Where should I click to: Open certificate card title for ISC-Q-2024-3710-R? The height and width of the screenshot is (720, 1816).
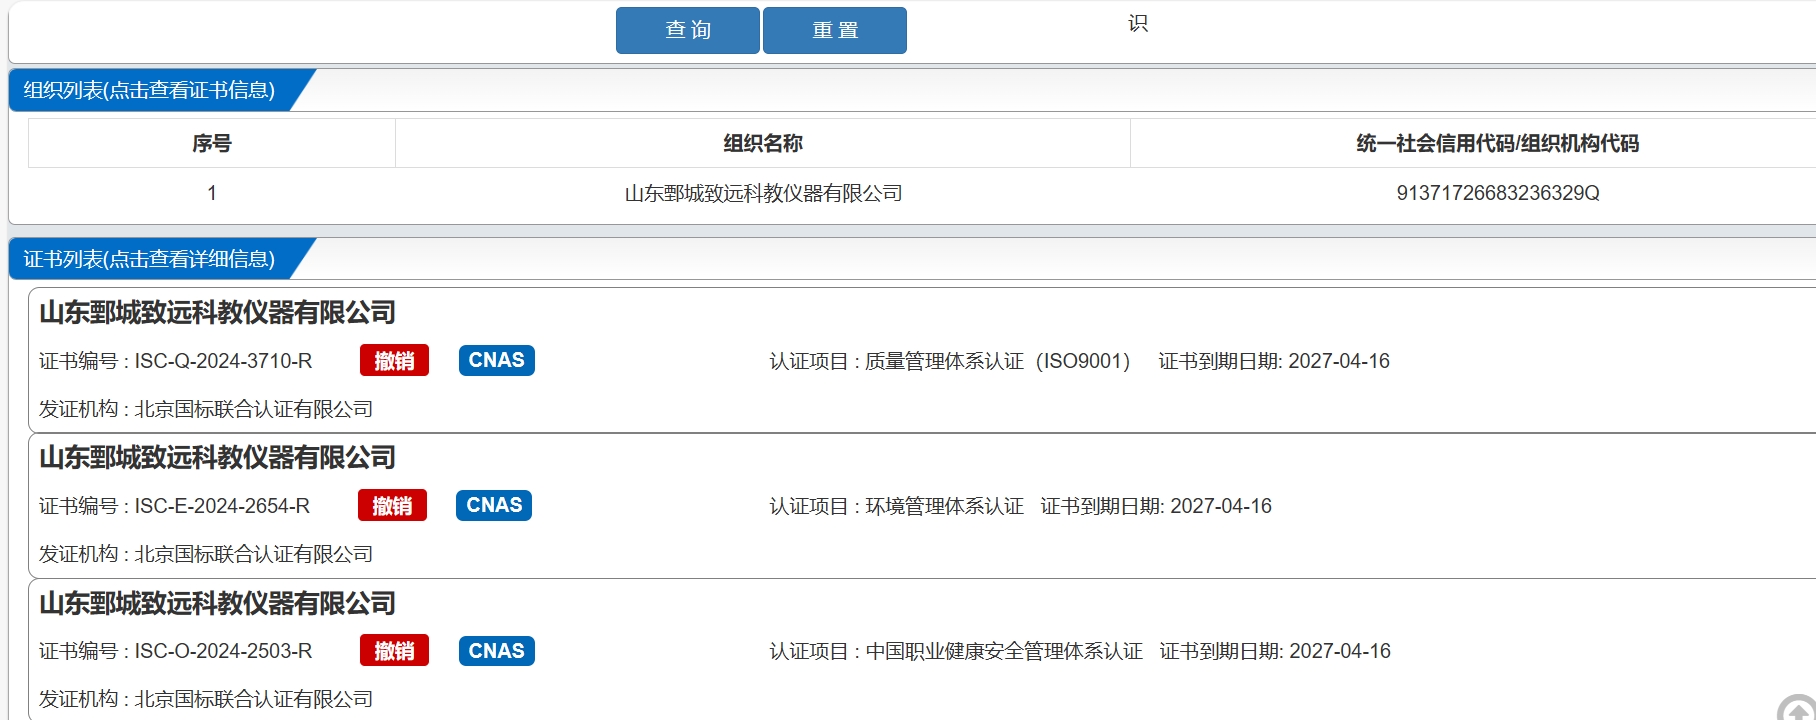click(217, 313)
